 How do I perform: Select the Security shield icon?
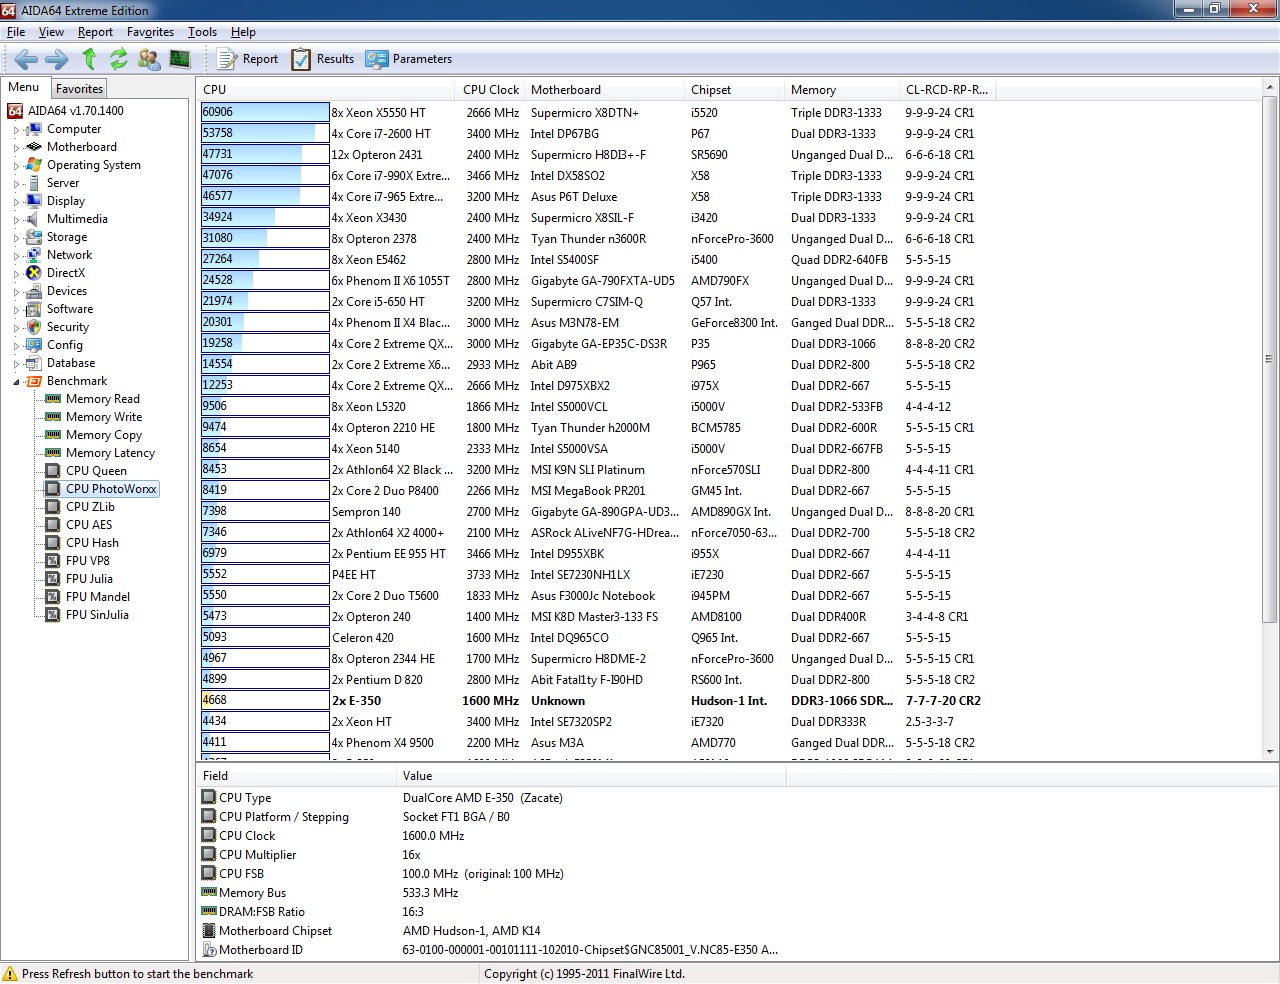[34, 327]
